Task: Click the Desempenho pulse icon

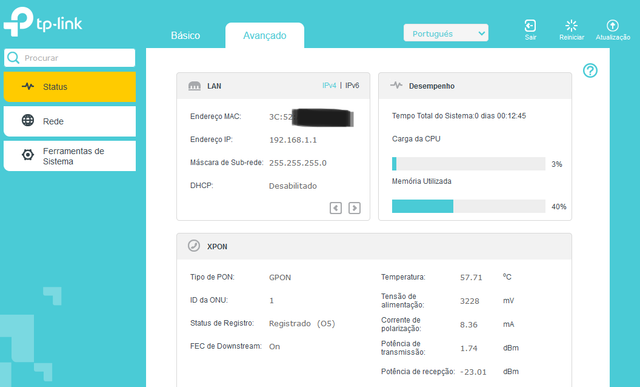Action: coord(396,85)
